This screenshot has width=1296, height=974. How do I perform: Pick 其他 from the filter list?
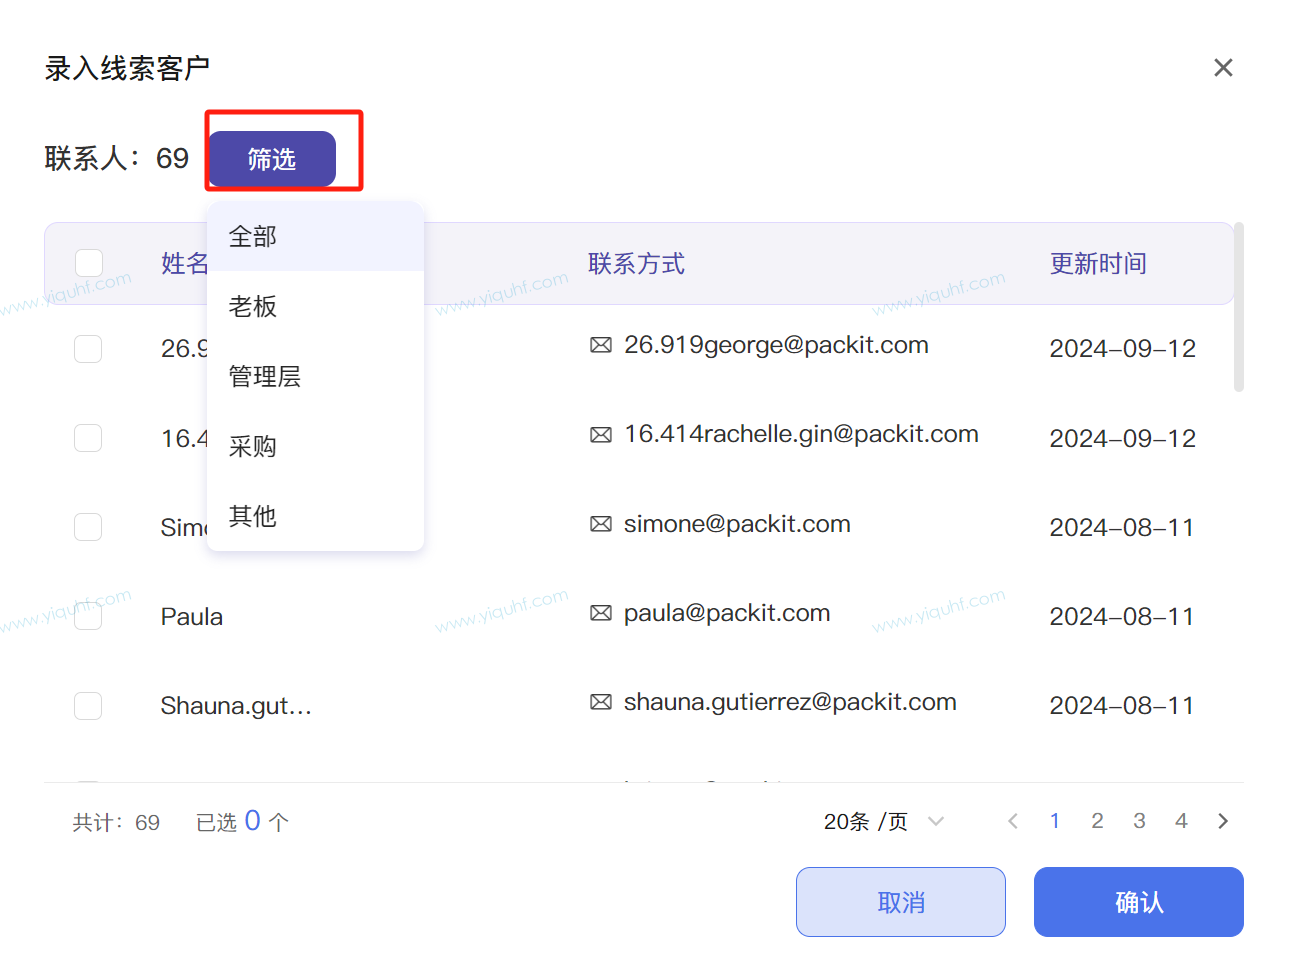point(315,516)
